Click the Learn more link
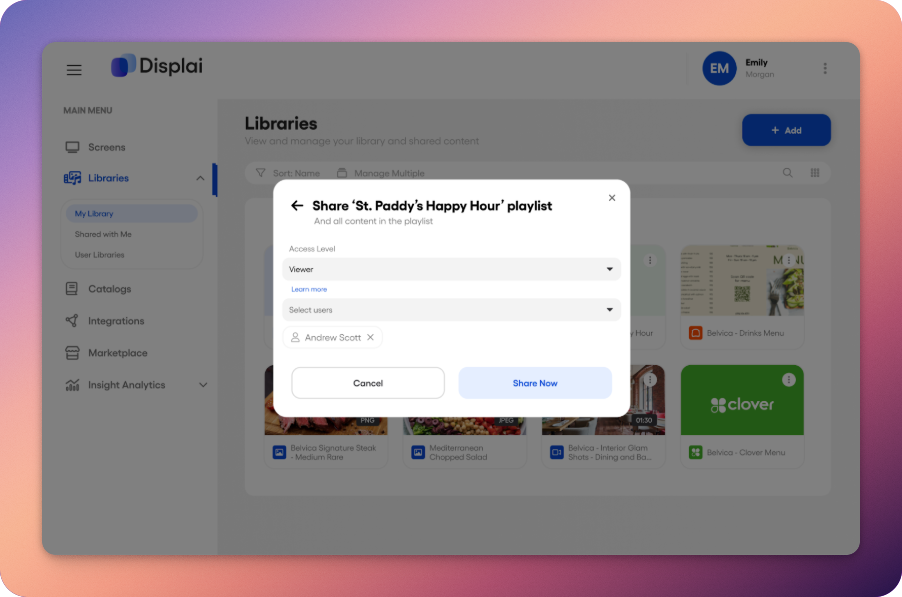The width and height of the screenshot is (902, 597). coord(309,289)
